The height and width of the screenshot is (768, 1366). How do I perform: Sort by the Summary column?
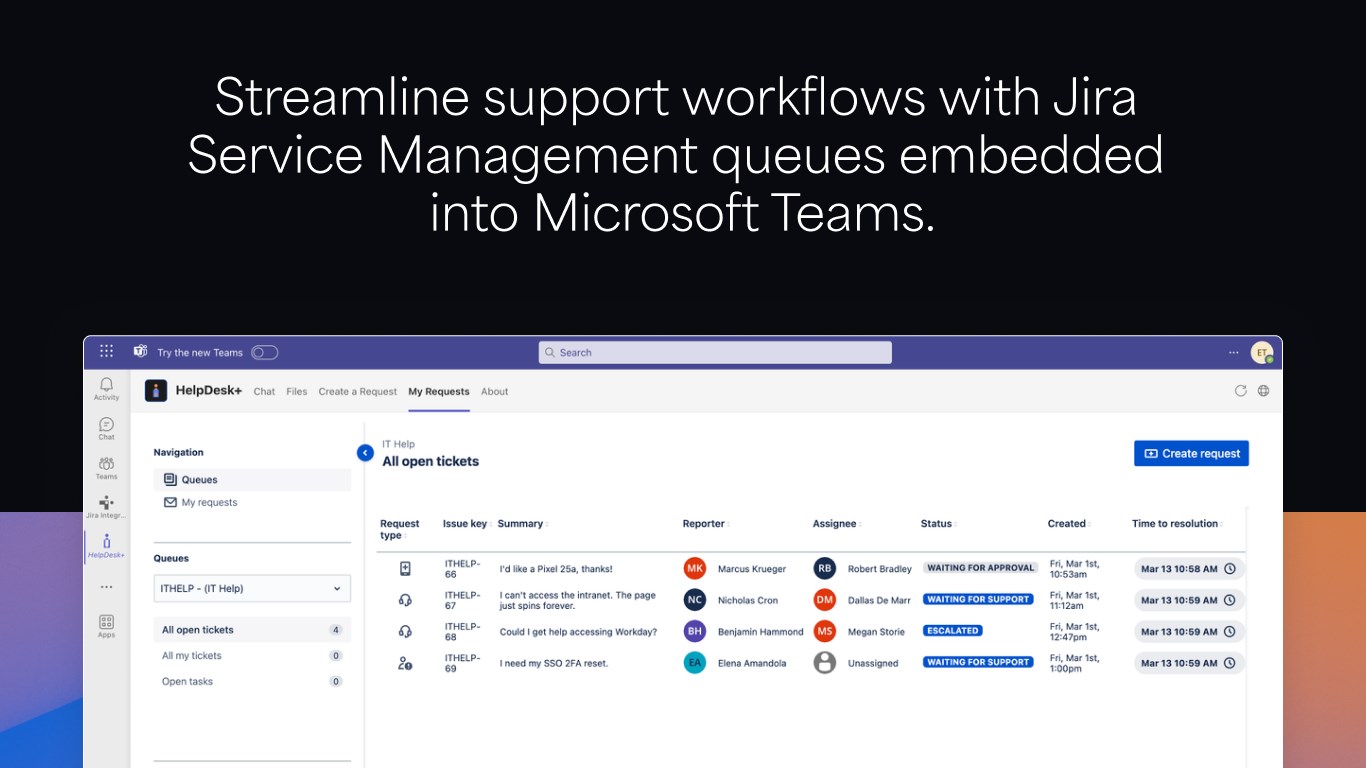coord(522,524)
